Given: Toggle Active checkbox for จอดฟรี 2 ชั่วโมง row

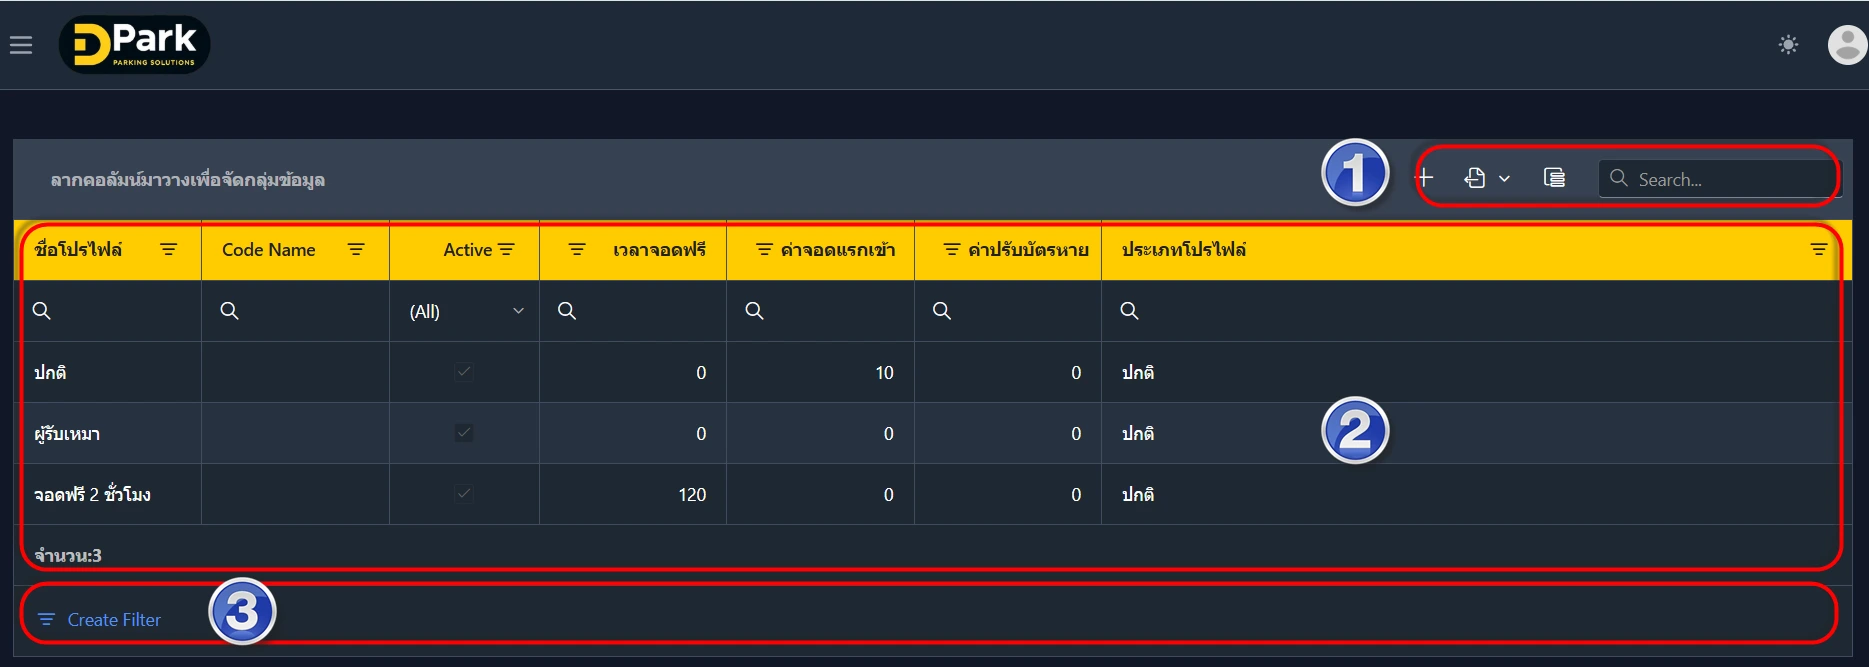Looking at the screenshot, I should pos(464,494).
